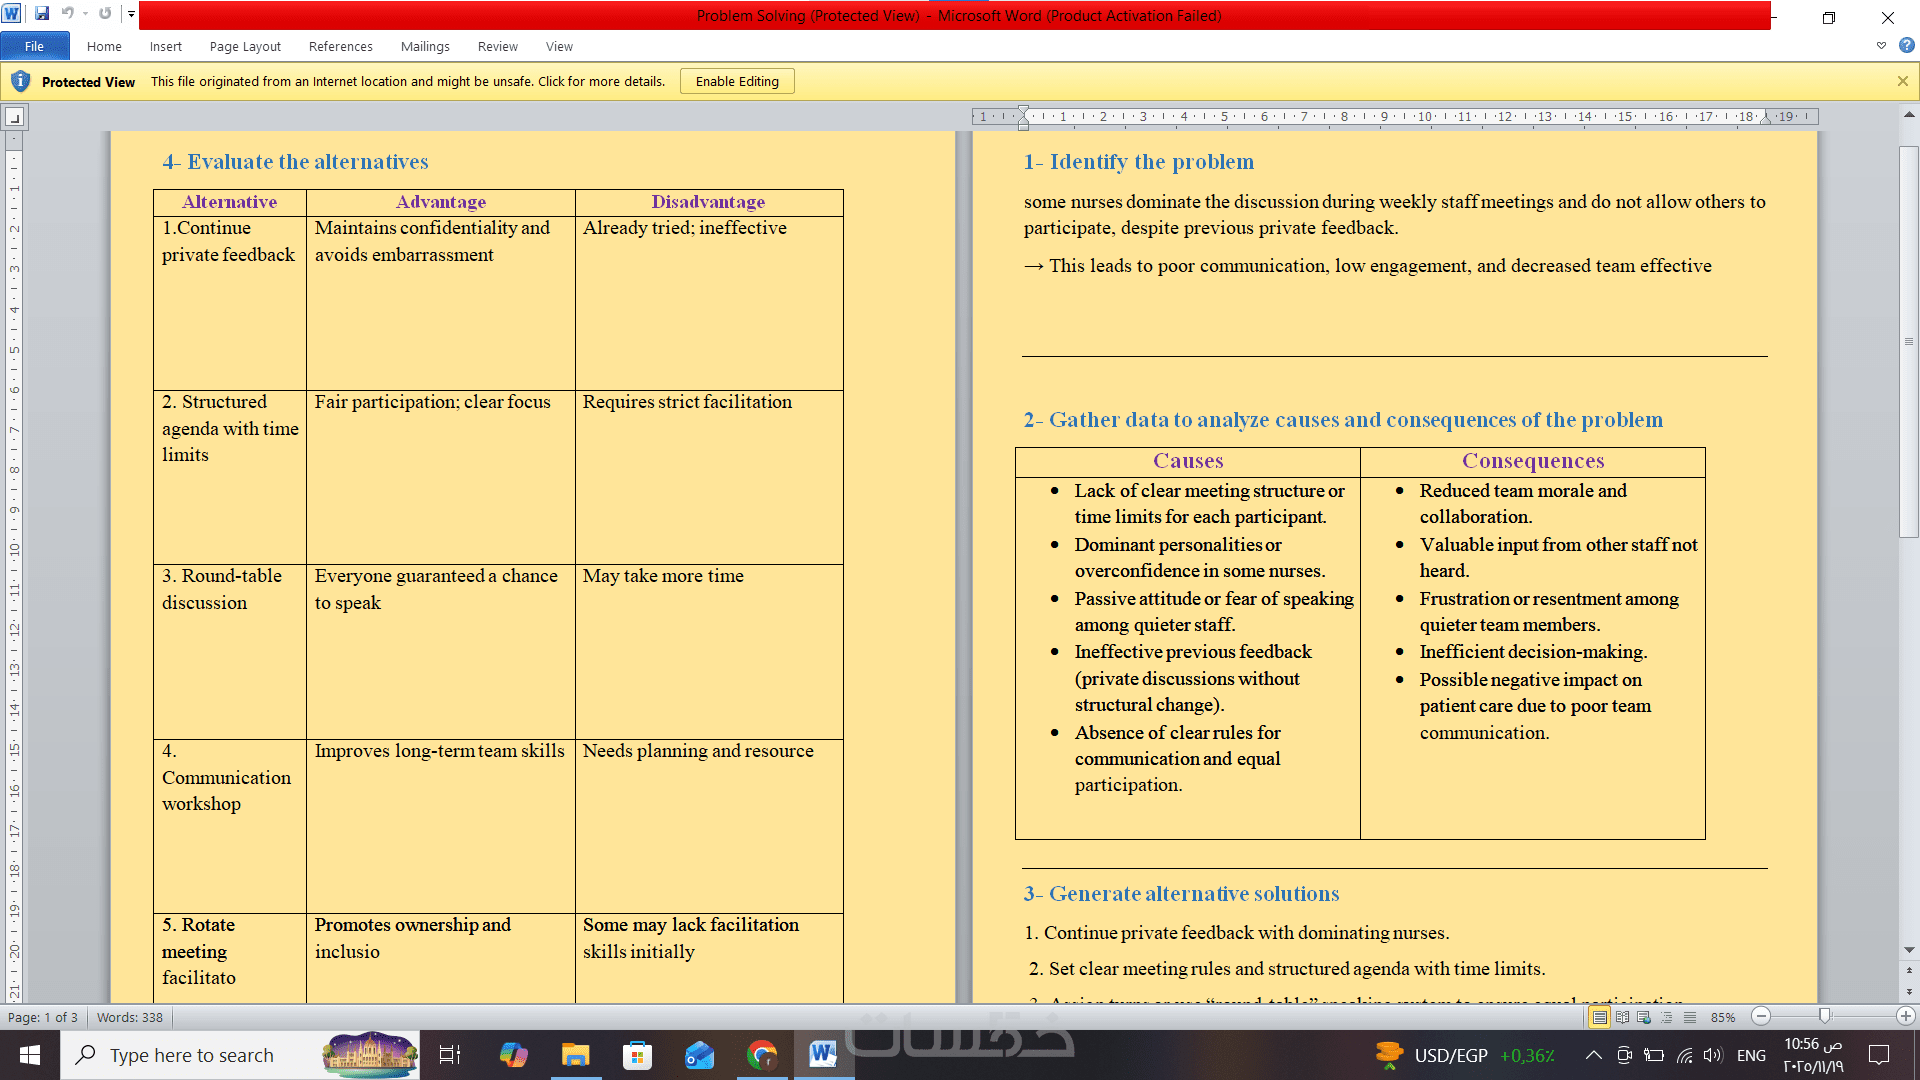
Task: Switch to Full Screen Reading view icon
Action: (x=1622, y=1017)
